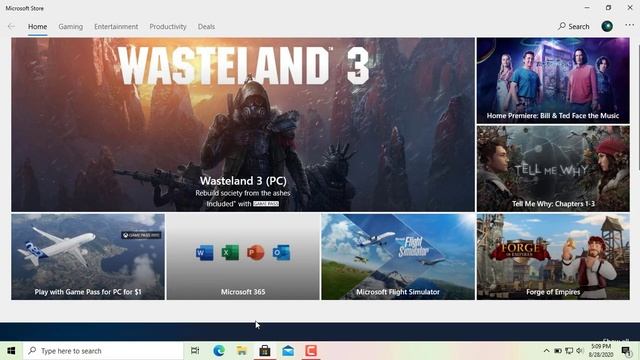Open the taskbar clock and date

[601, 351]
